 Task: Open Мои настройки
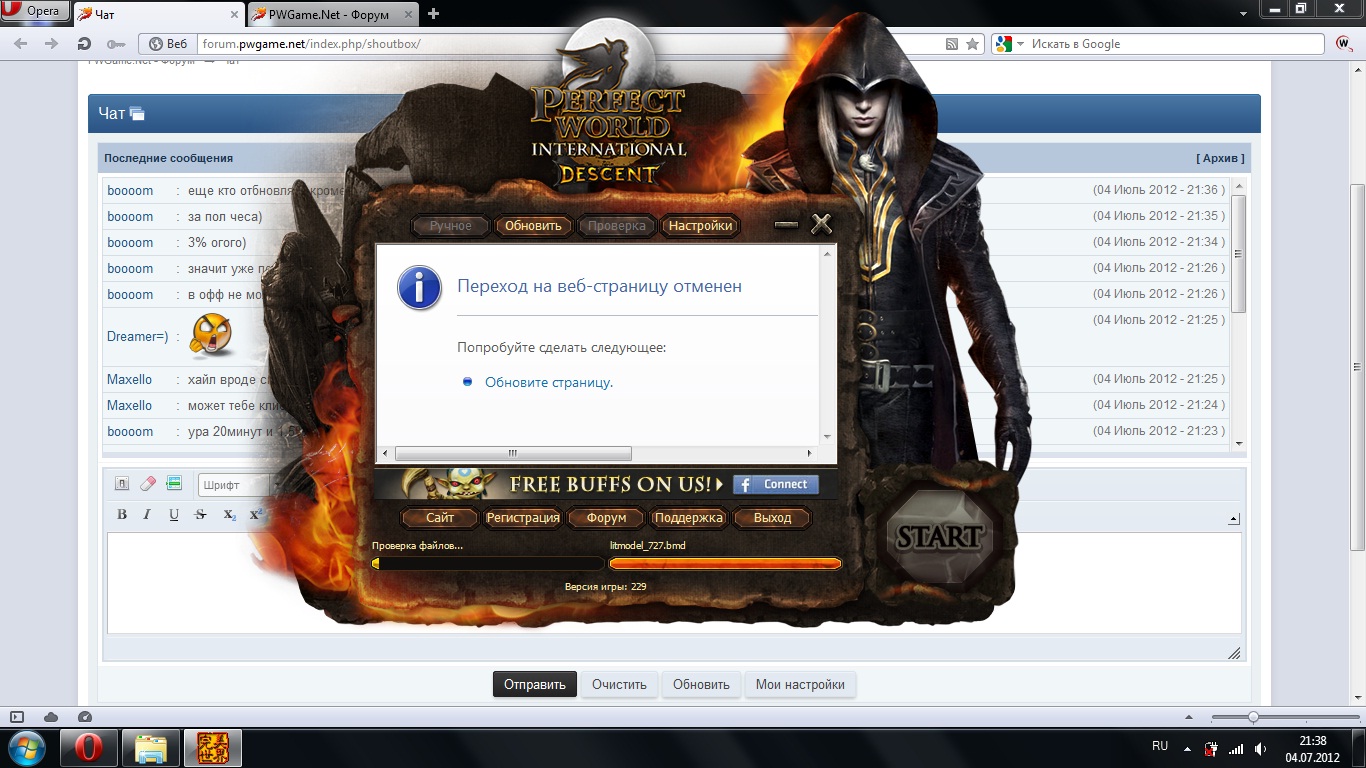(800, 684)
